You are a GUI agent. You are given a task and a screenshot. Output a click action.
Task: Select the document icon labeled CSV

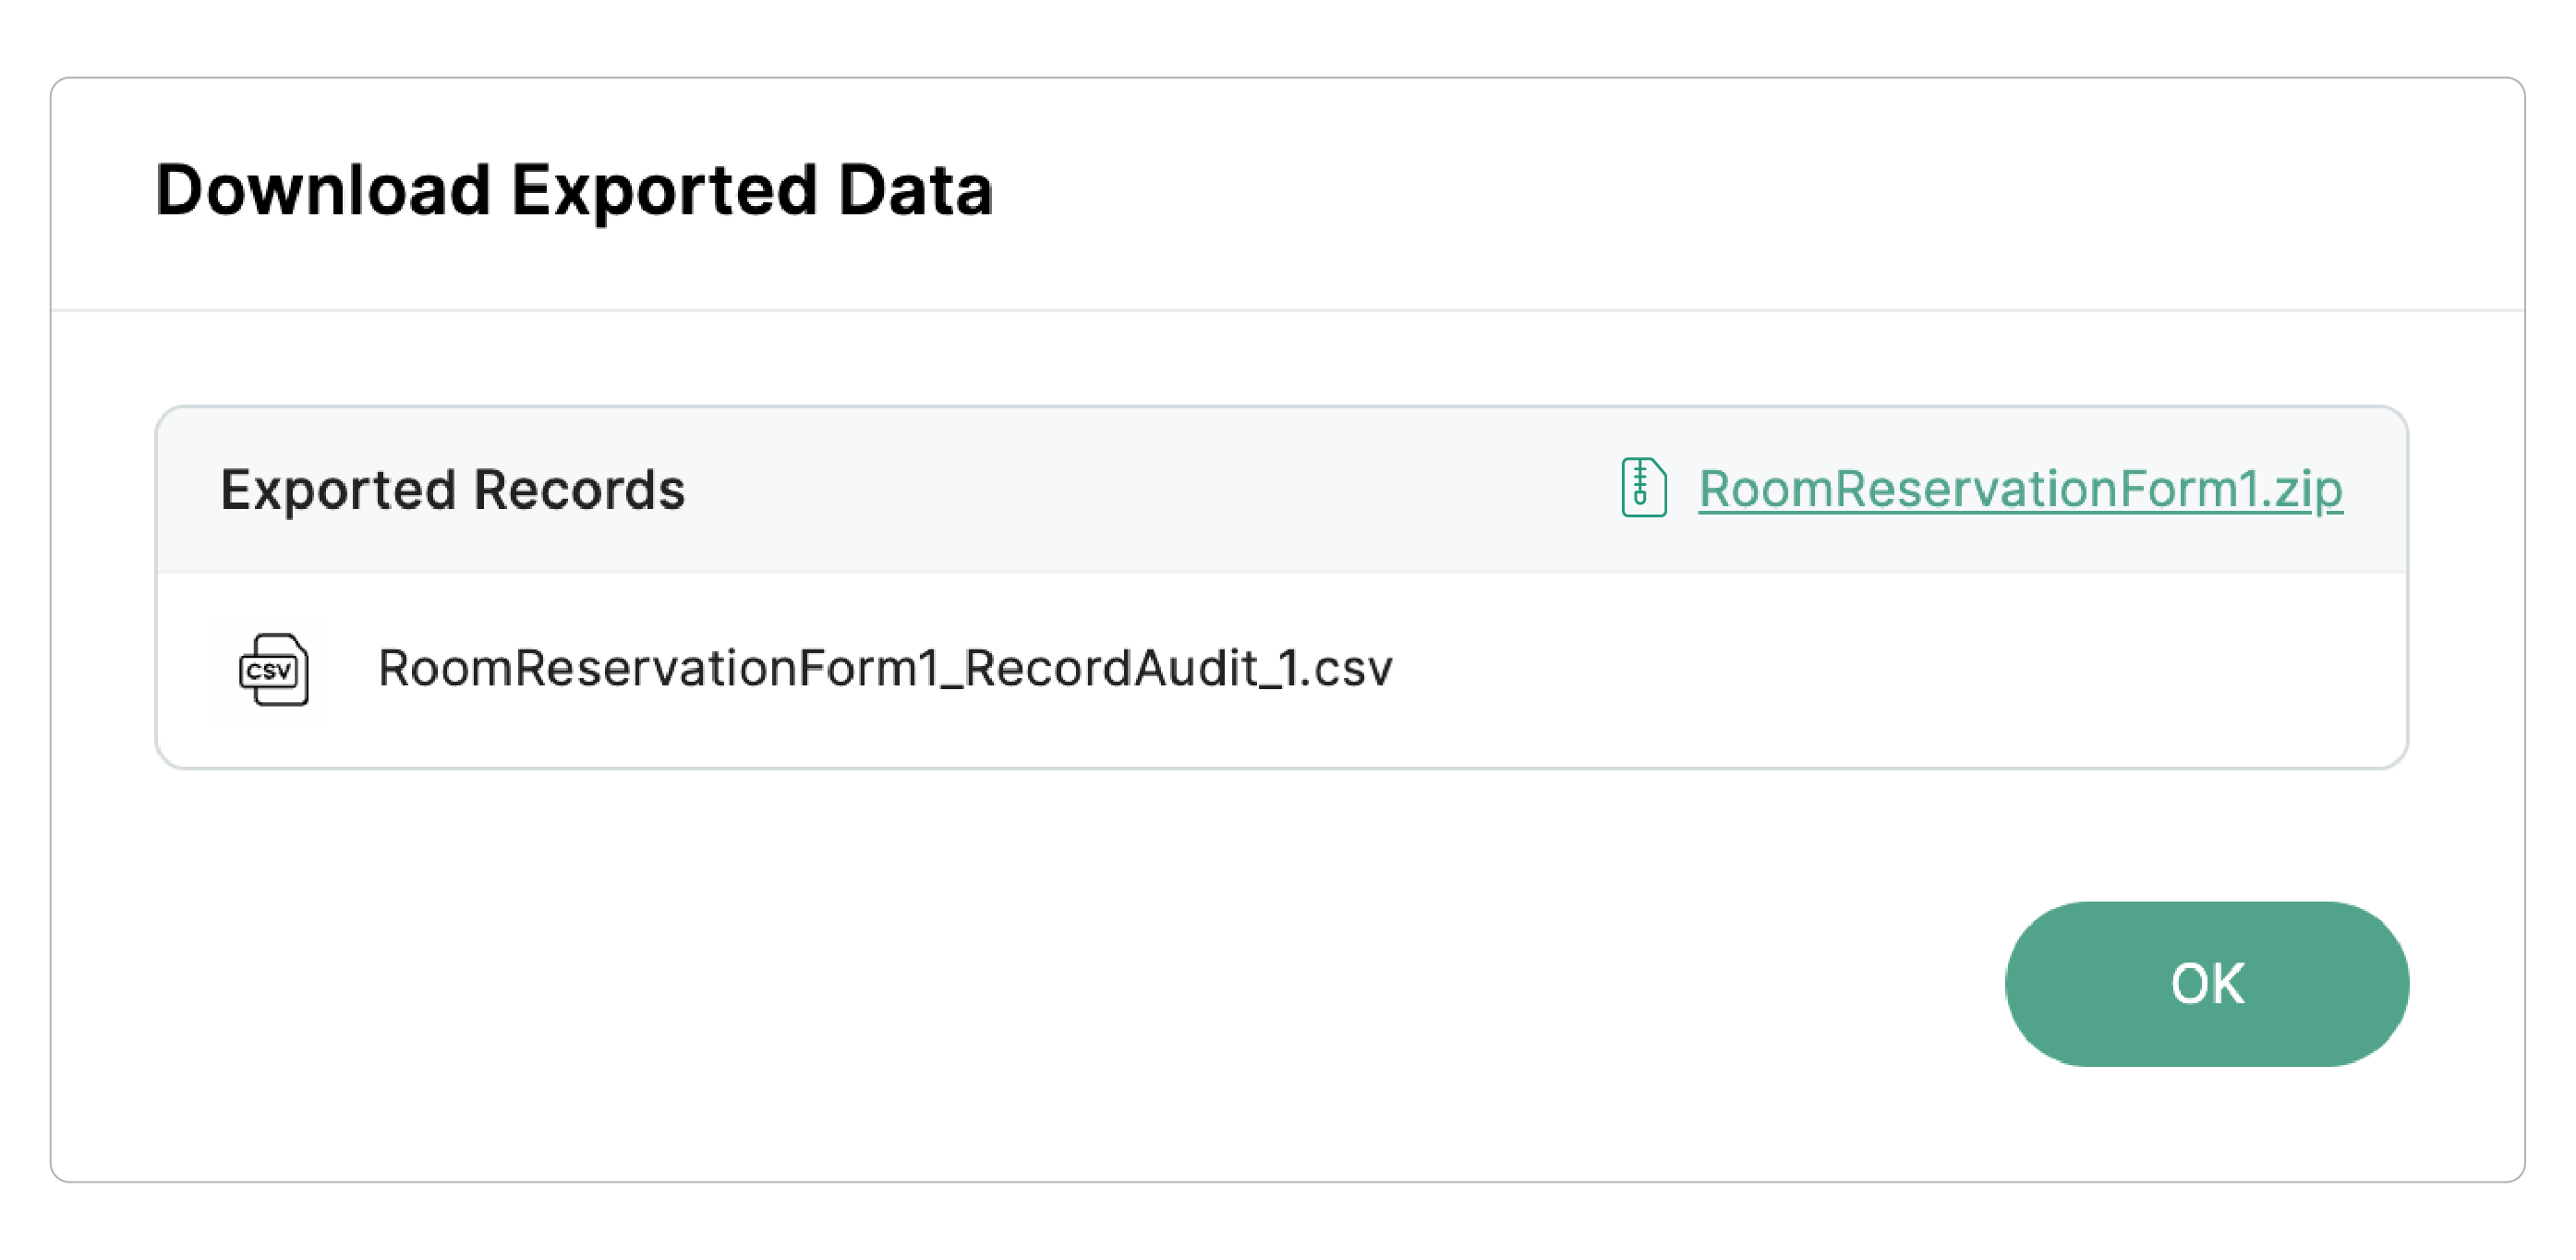(x=273, y=669)
